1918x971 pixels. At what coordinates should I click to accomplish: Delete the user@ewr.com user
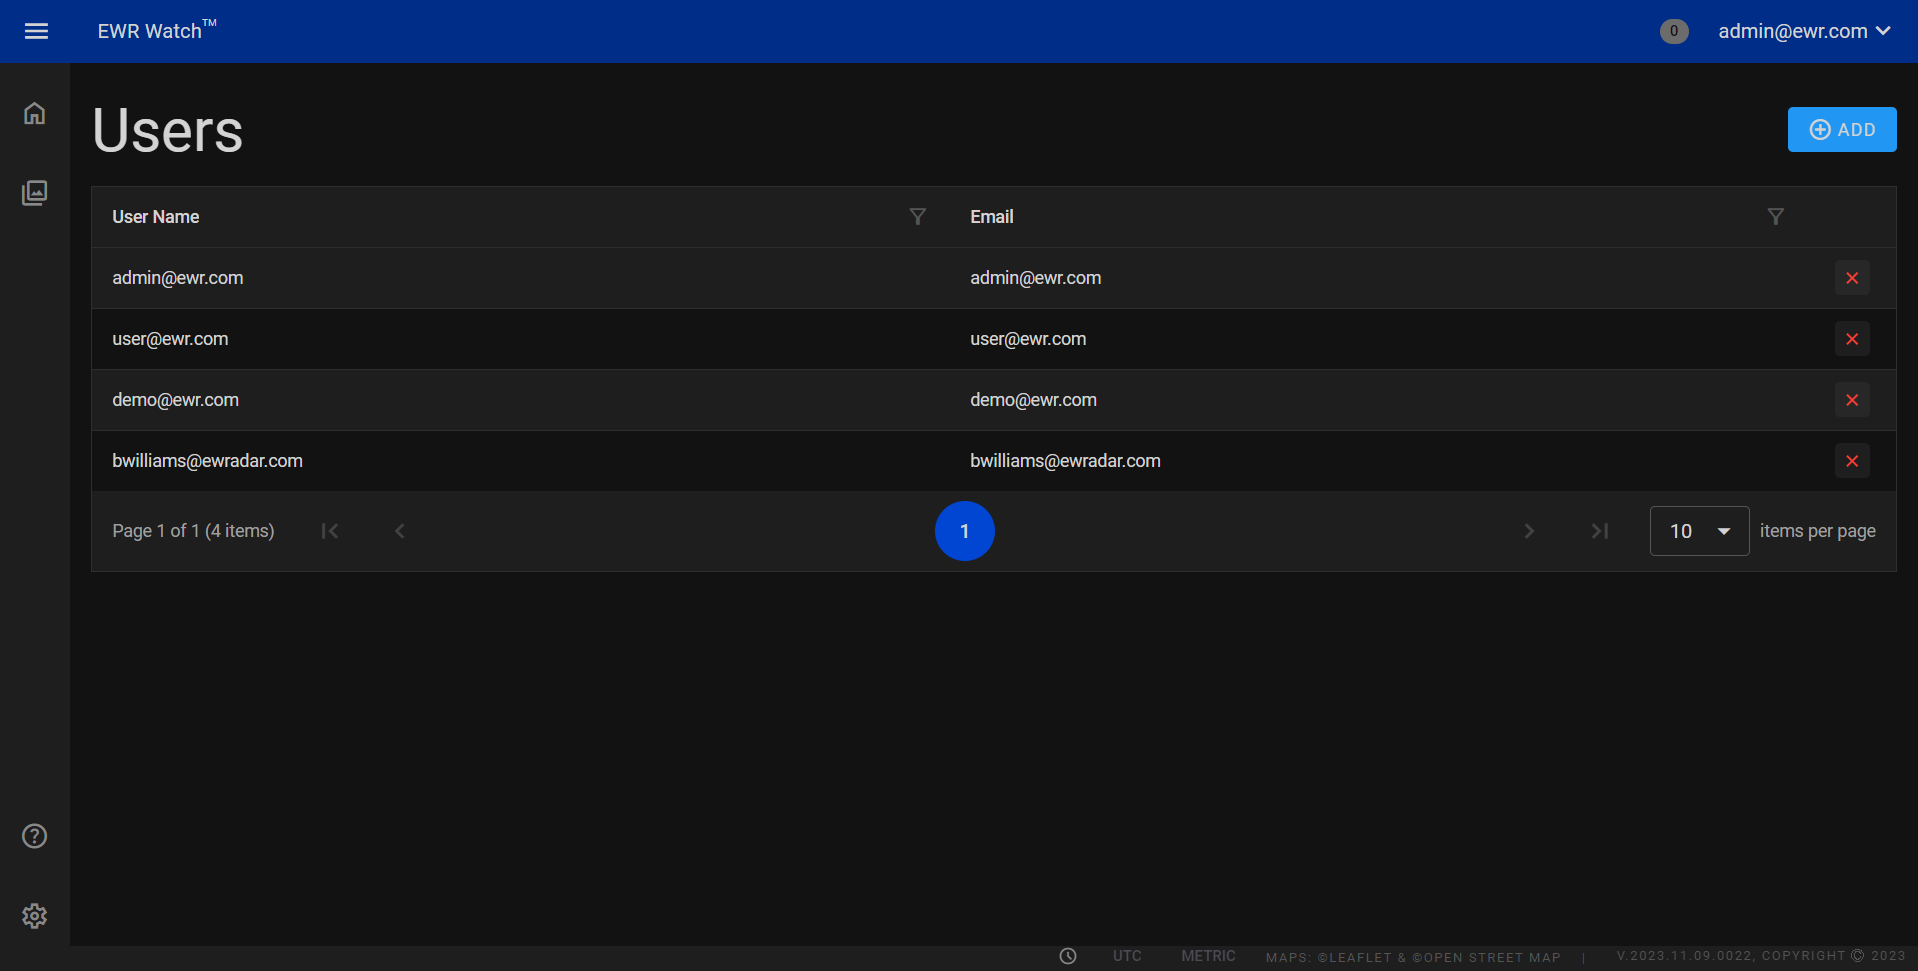click(x=1852, y=339)
